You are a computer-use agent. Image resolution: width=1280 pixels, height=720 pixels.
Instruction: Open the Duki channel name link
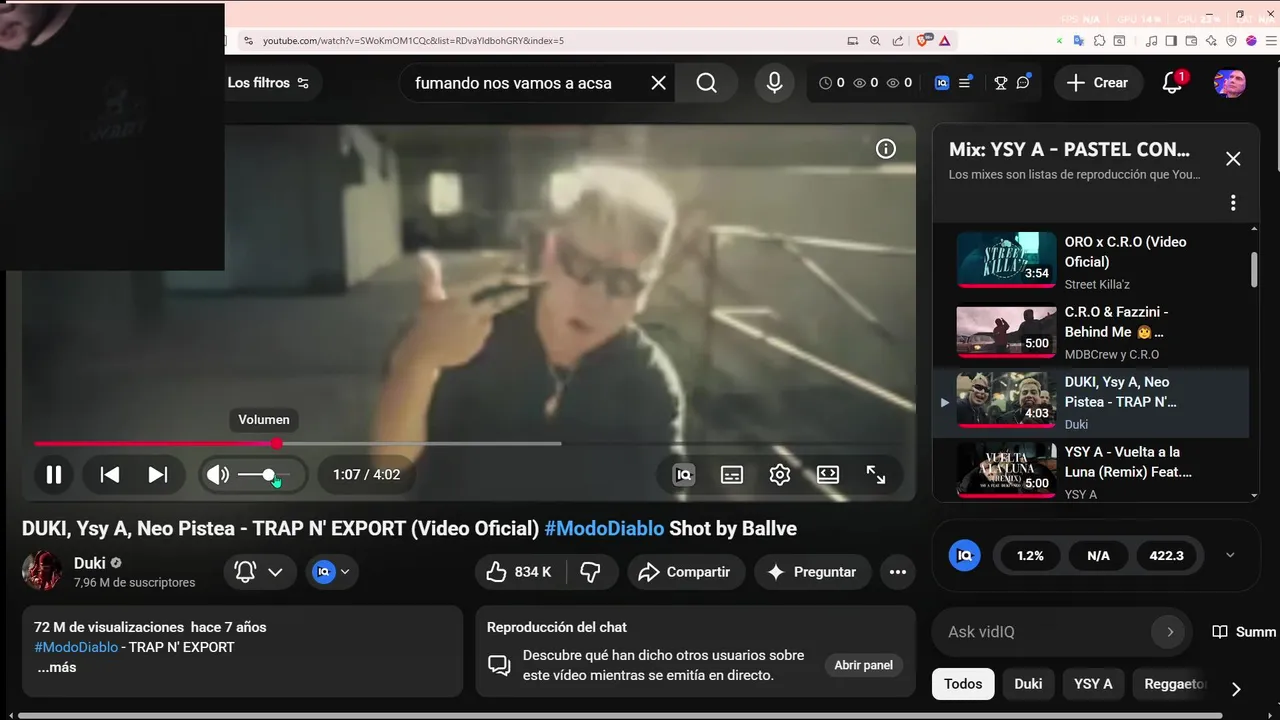tap(89, 563)
